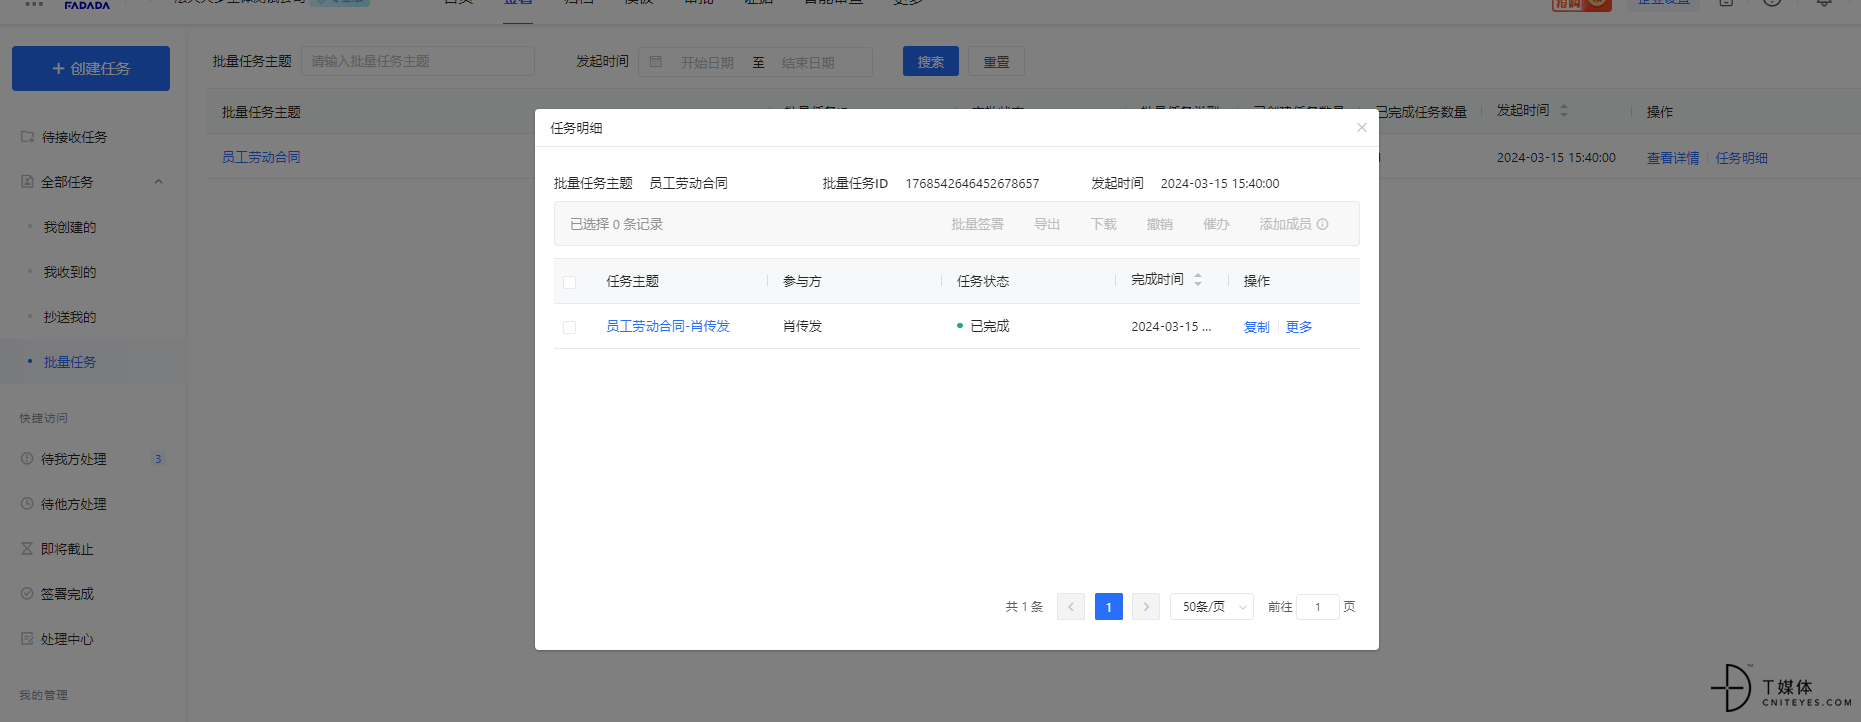
Task: Click the 待他方处理 clock icon
Action: [27, 503]
